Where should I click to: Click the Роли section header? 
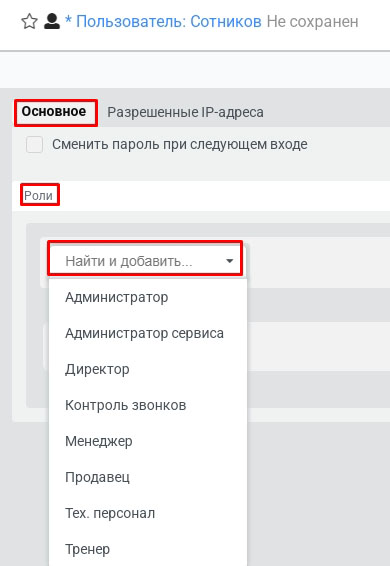pyautogui.click(x=39, y=196)
